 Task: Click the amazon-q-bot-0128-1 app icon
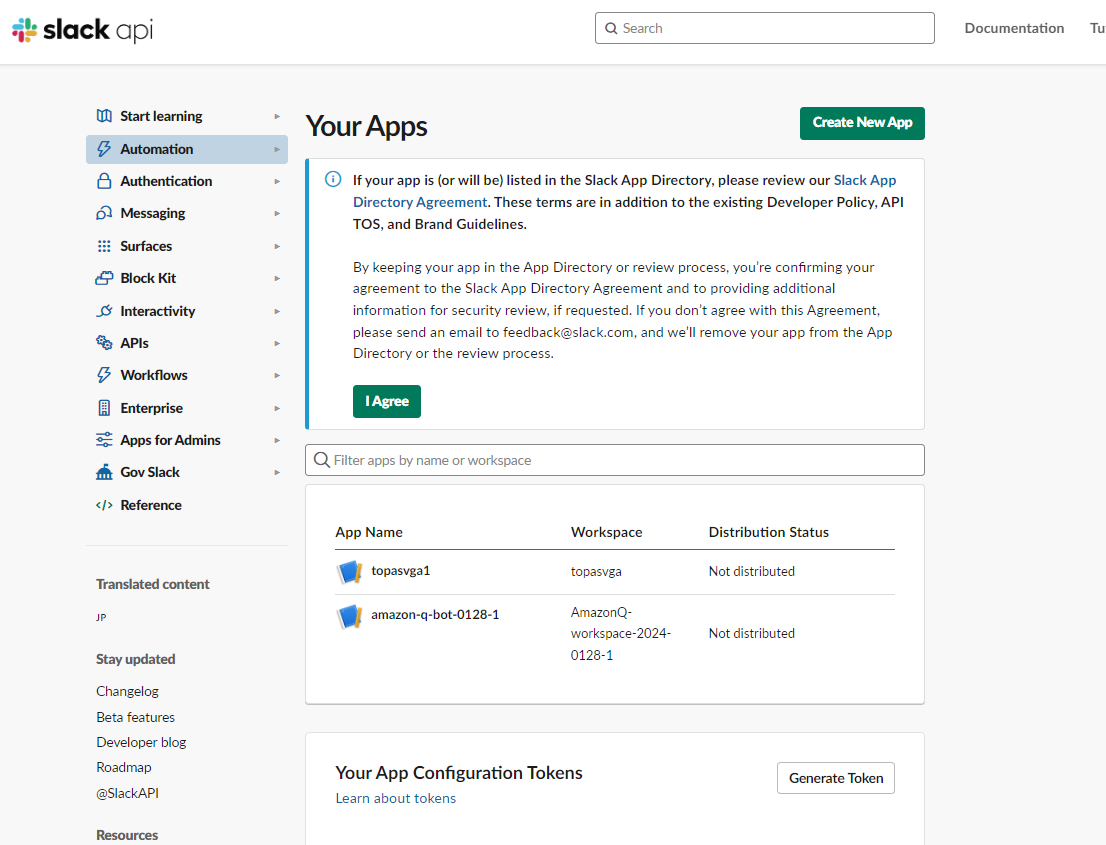[349, 616]
